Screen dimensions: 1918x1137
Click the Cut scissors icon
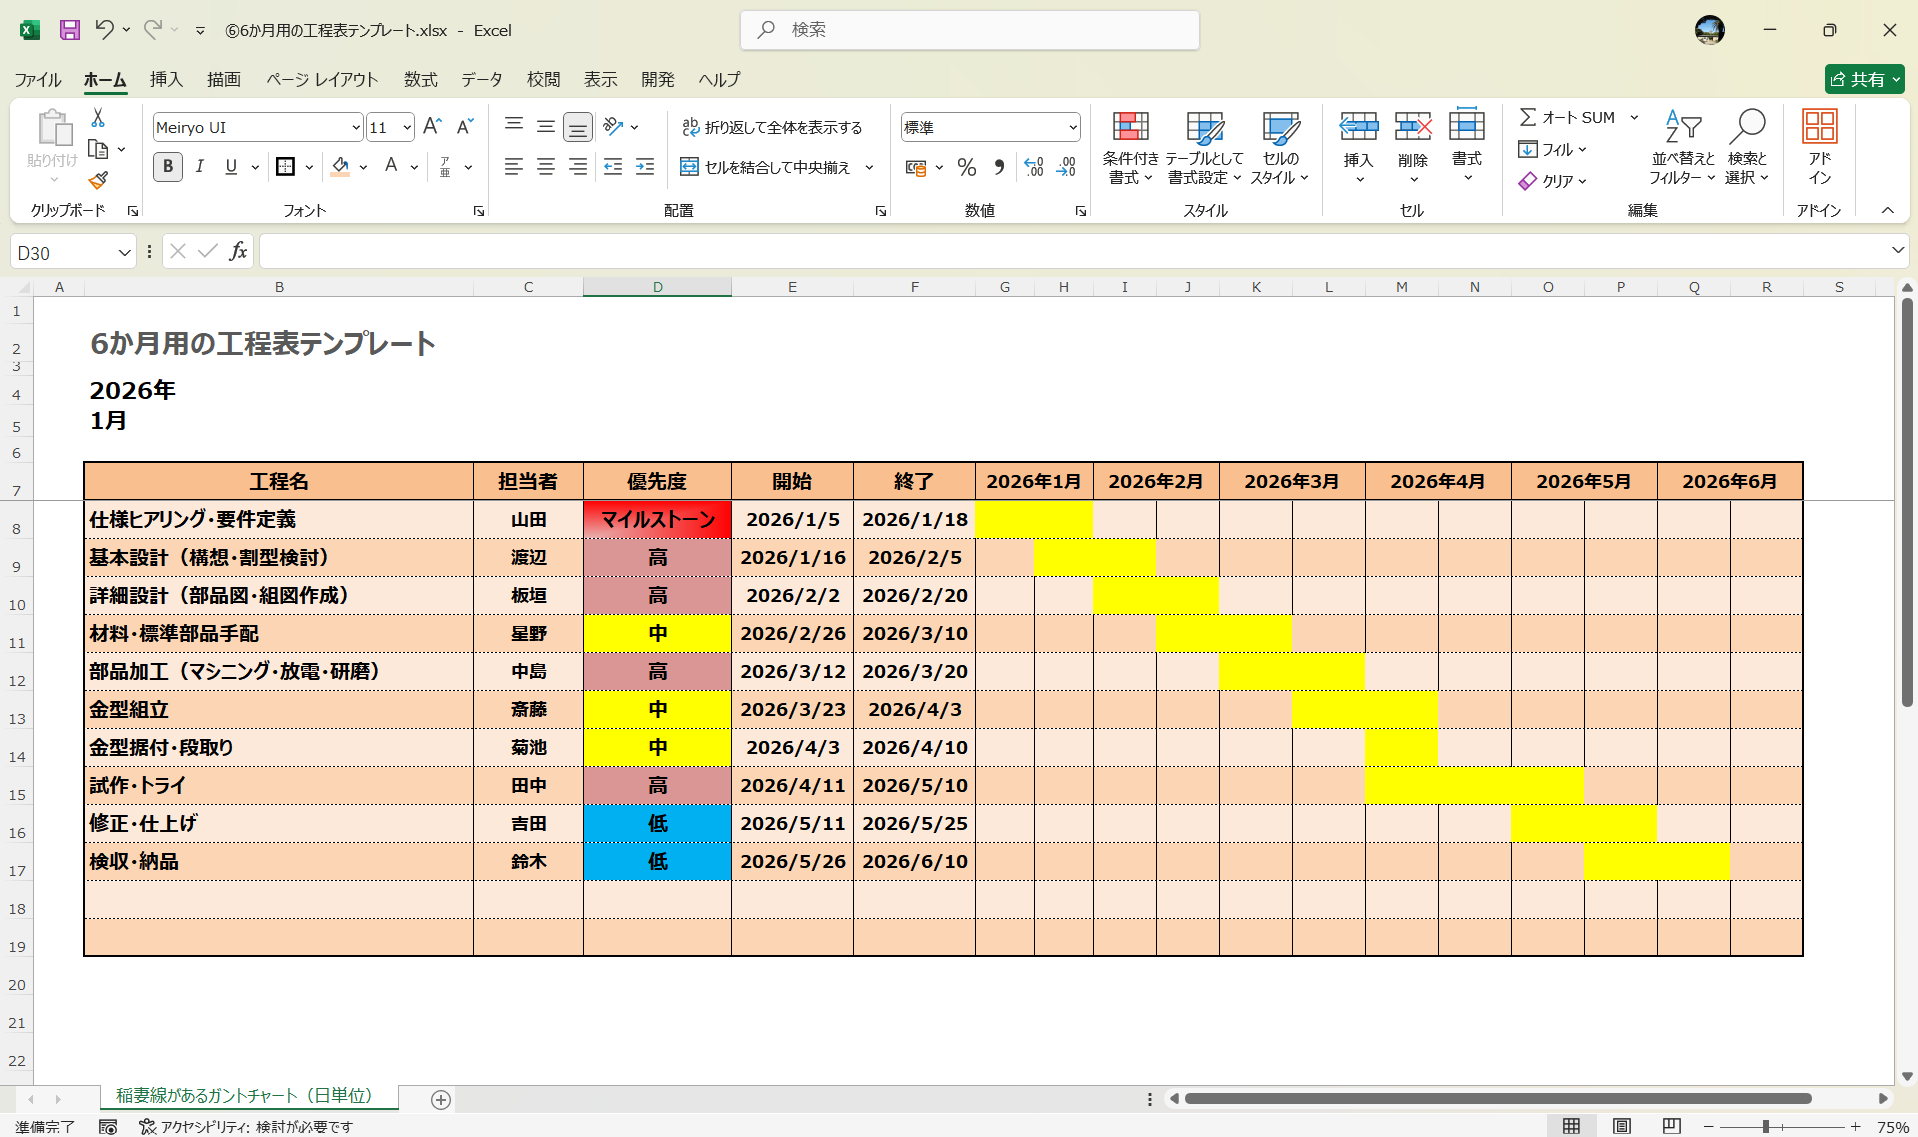click(97, 117)
